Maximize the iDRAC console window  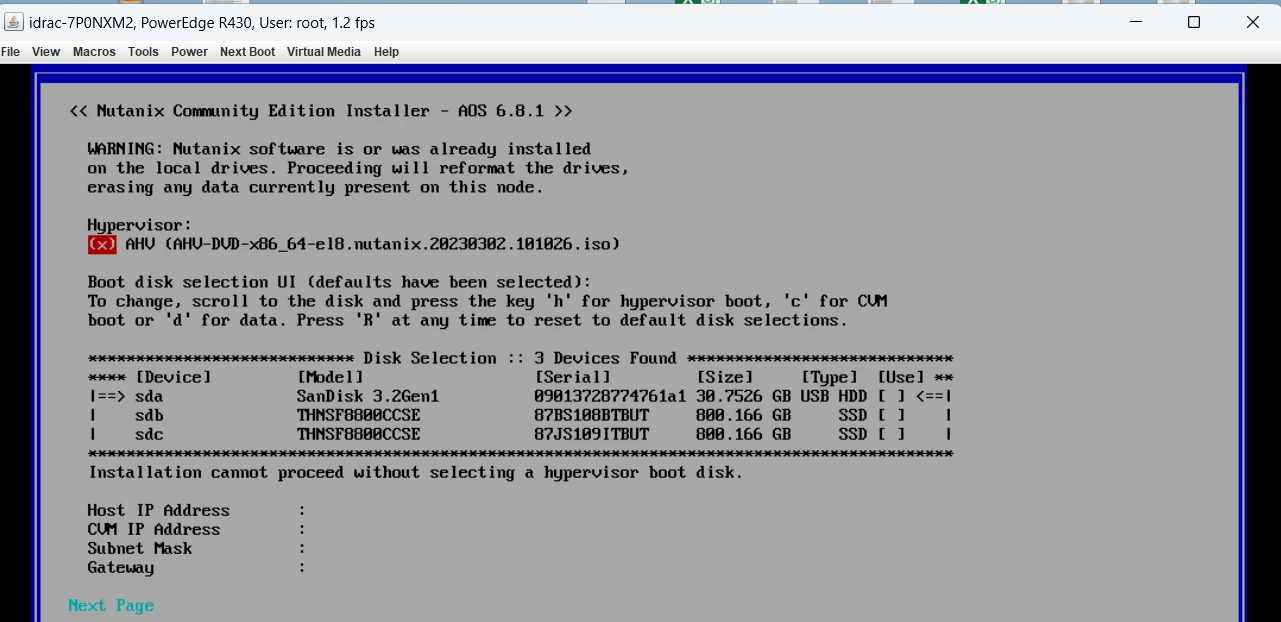click(1194, 22)
